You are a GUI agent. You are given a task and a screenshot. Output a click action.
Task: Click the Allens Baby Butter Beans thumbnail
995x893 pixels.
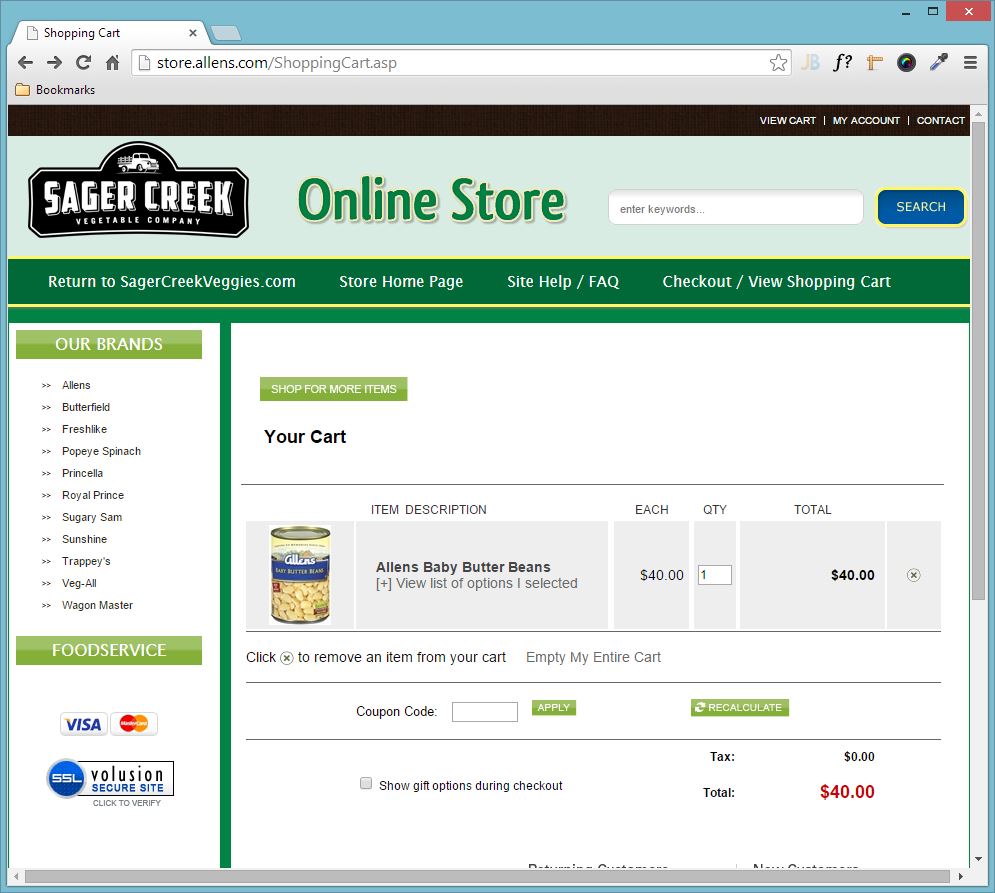(x=300, y=575)
